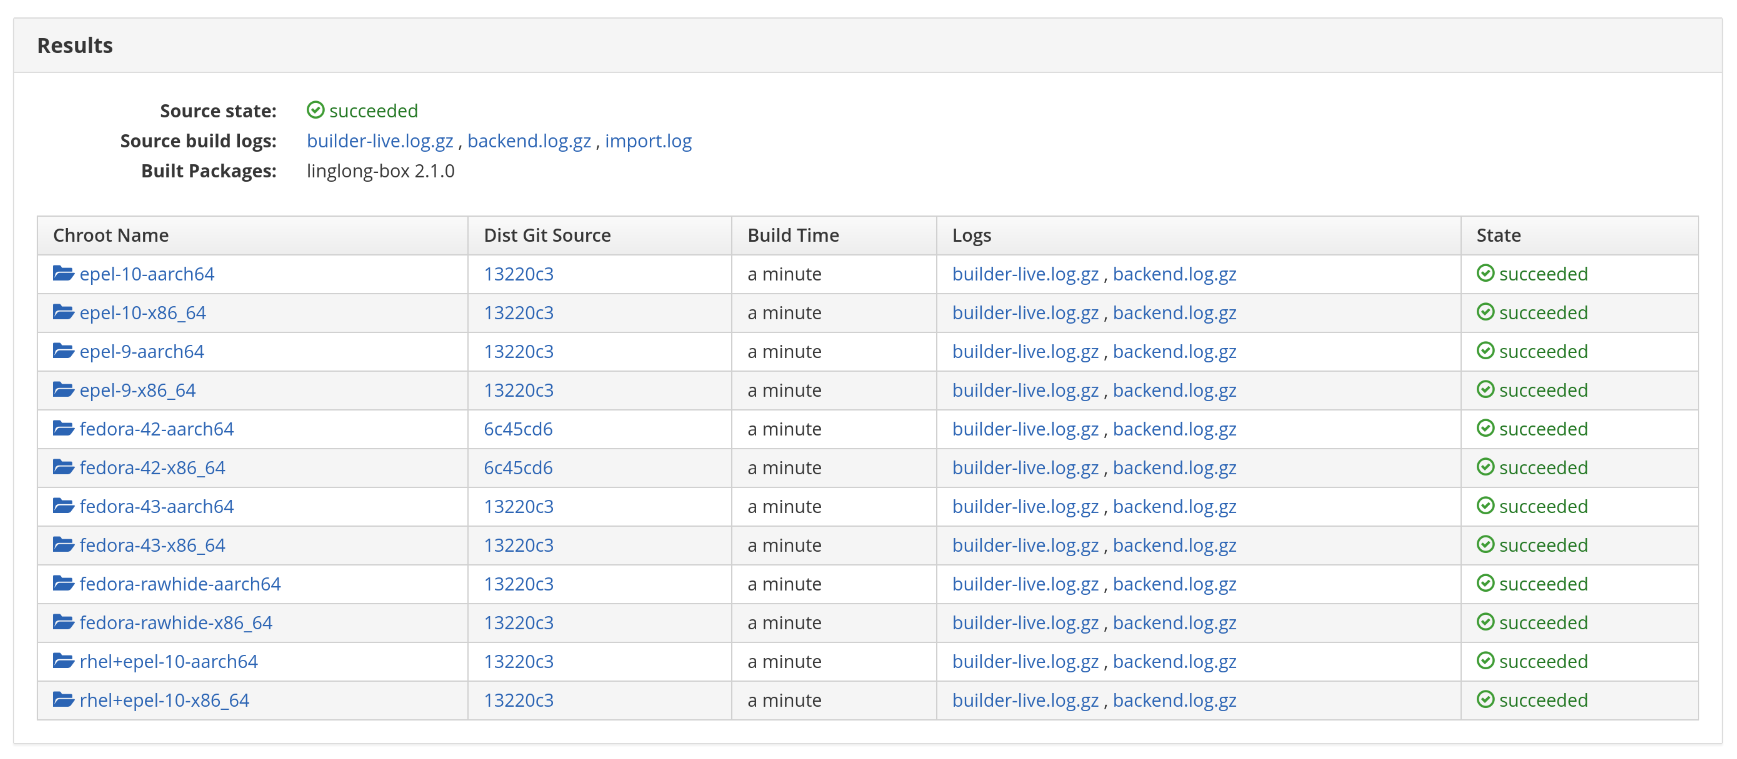The width and height of the screenshot is (1737, 759).
Task: Open the folder icon for fedora-rawhide-aarch64
Action: 63,583
